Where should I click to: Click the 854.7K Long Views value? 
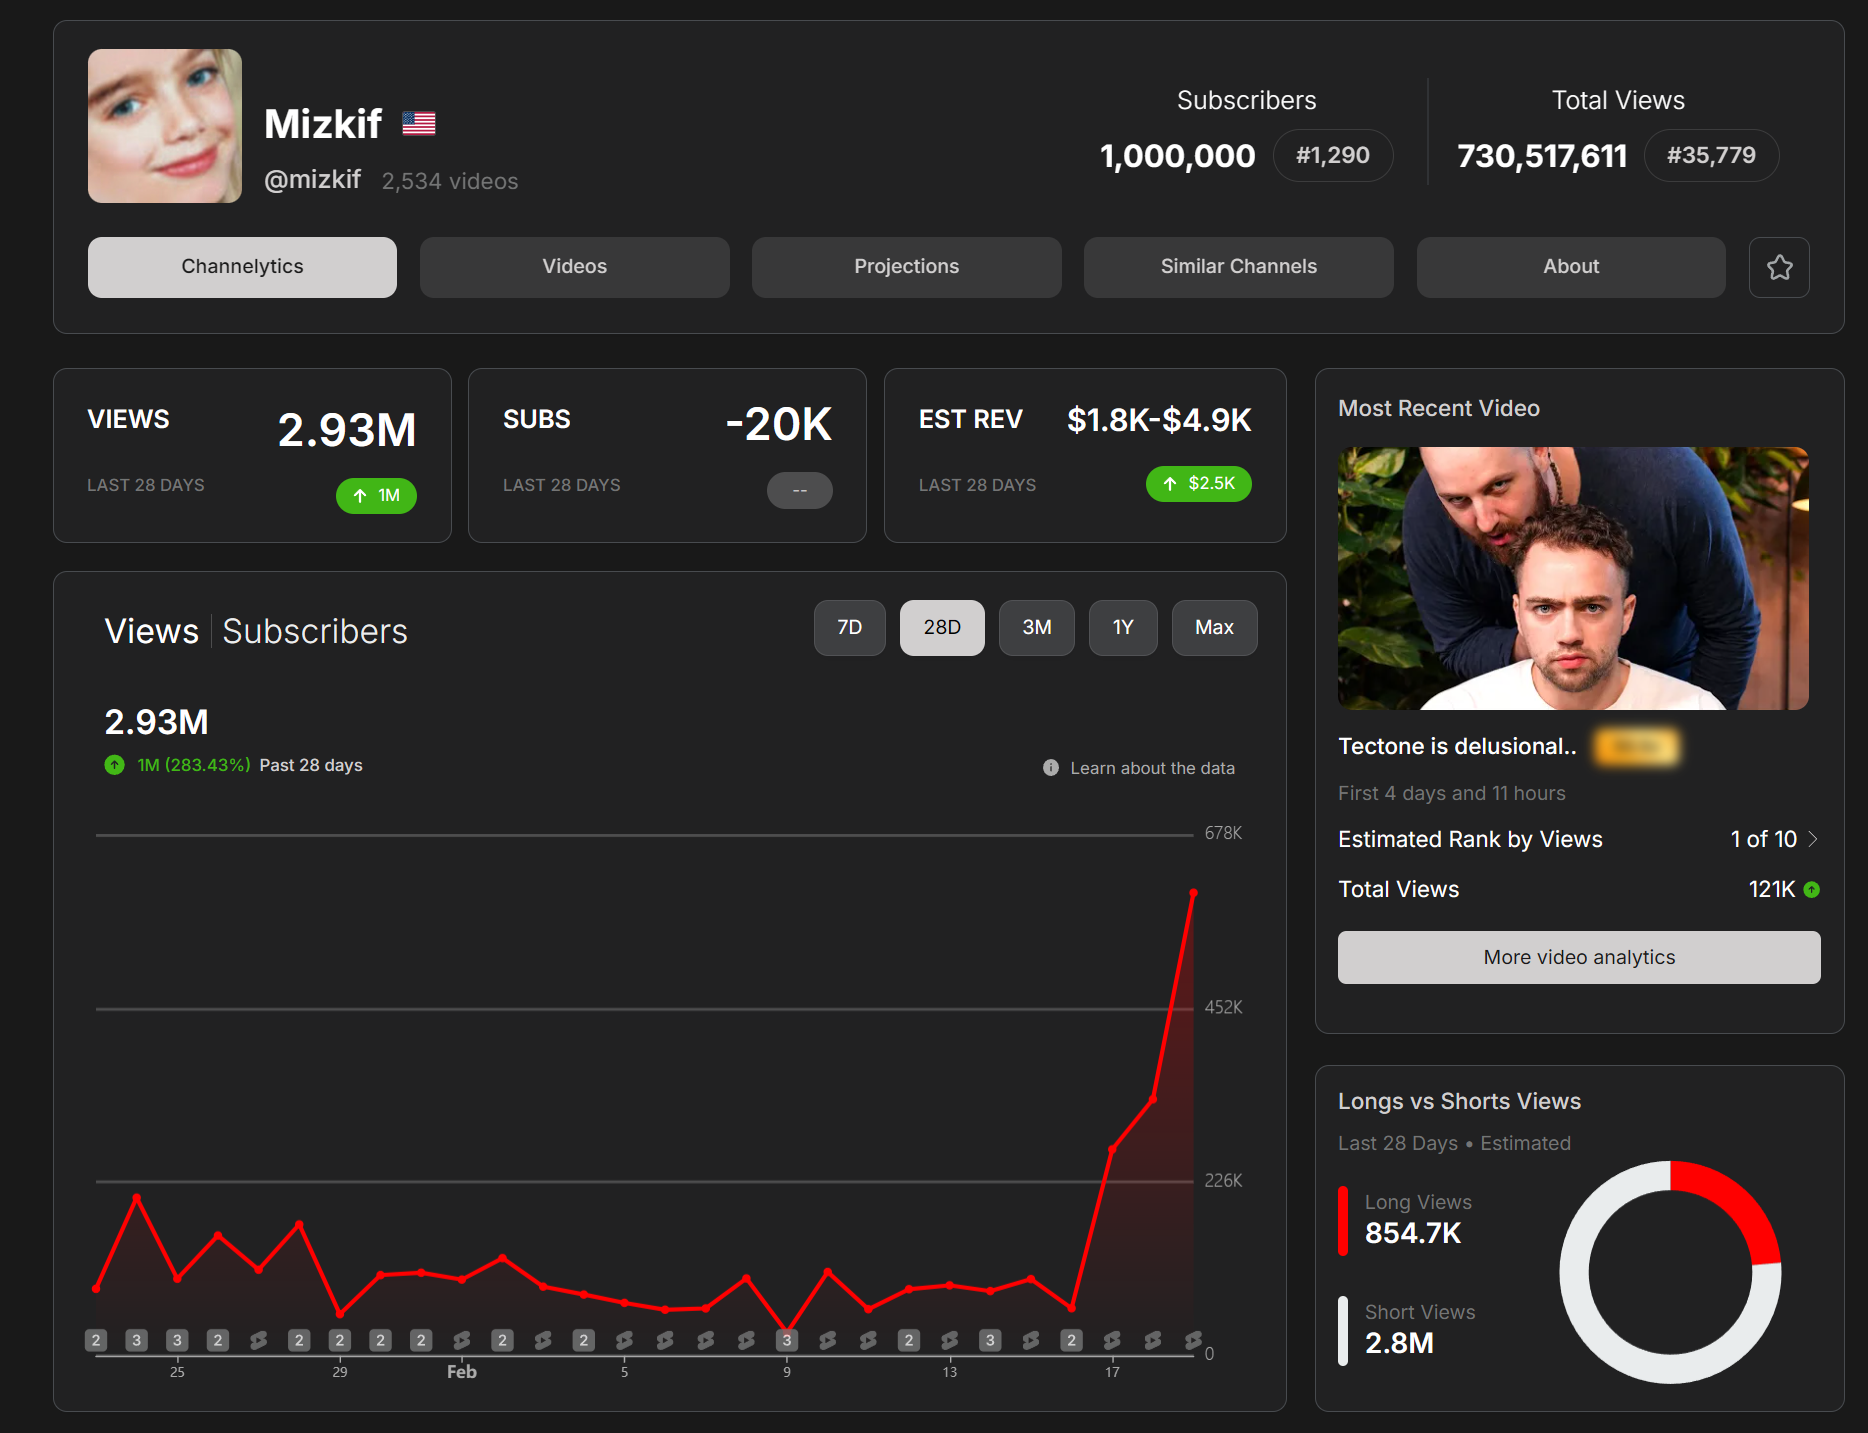click(x=1413, y=1233)
